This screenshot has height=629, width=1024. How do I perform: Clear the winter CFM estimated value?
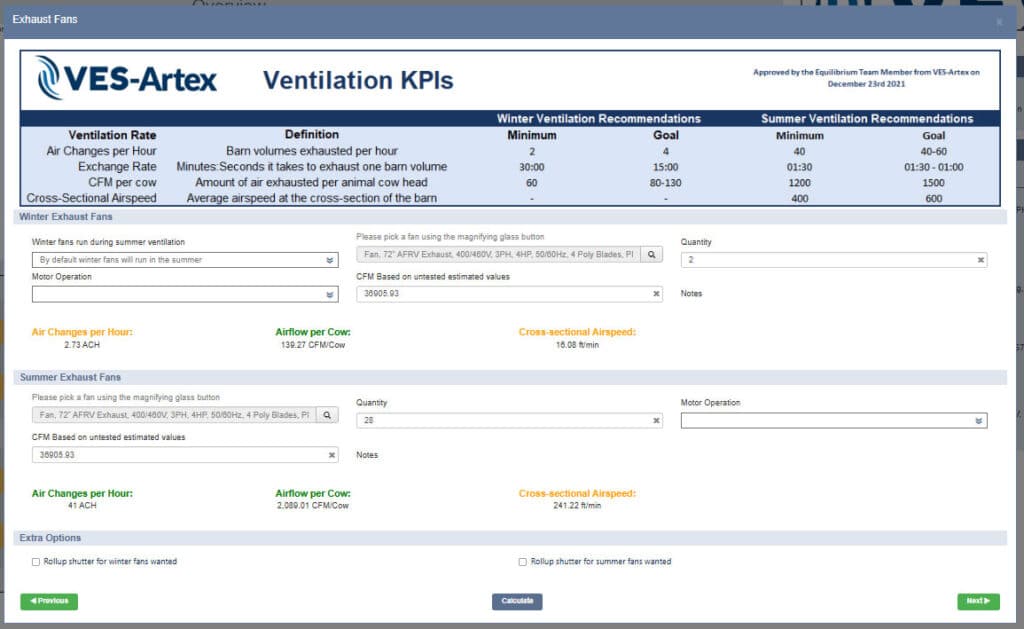point(656,294)
